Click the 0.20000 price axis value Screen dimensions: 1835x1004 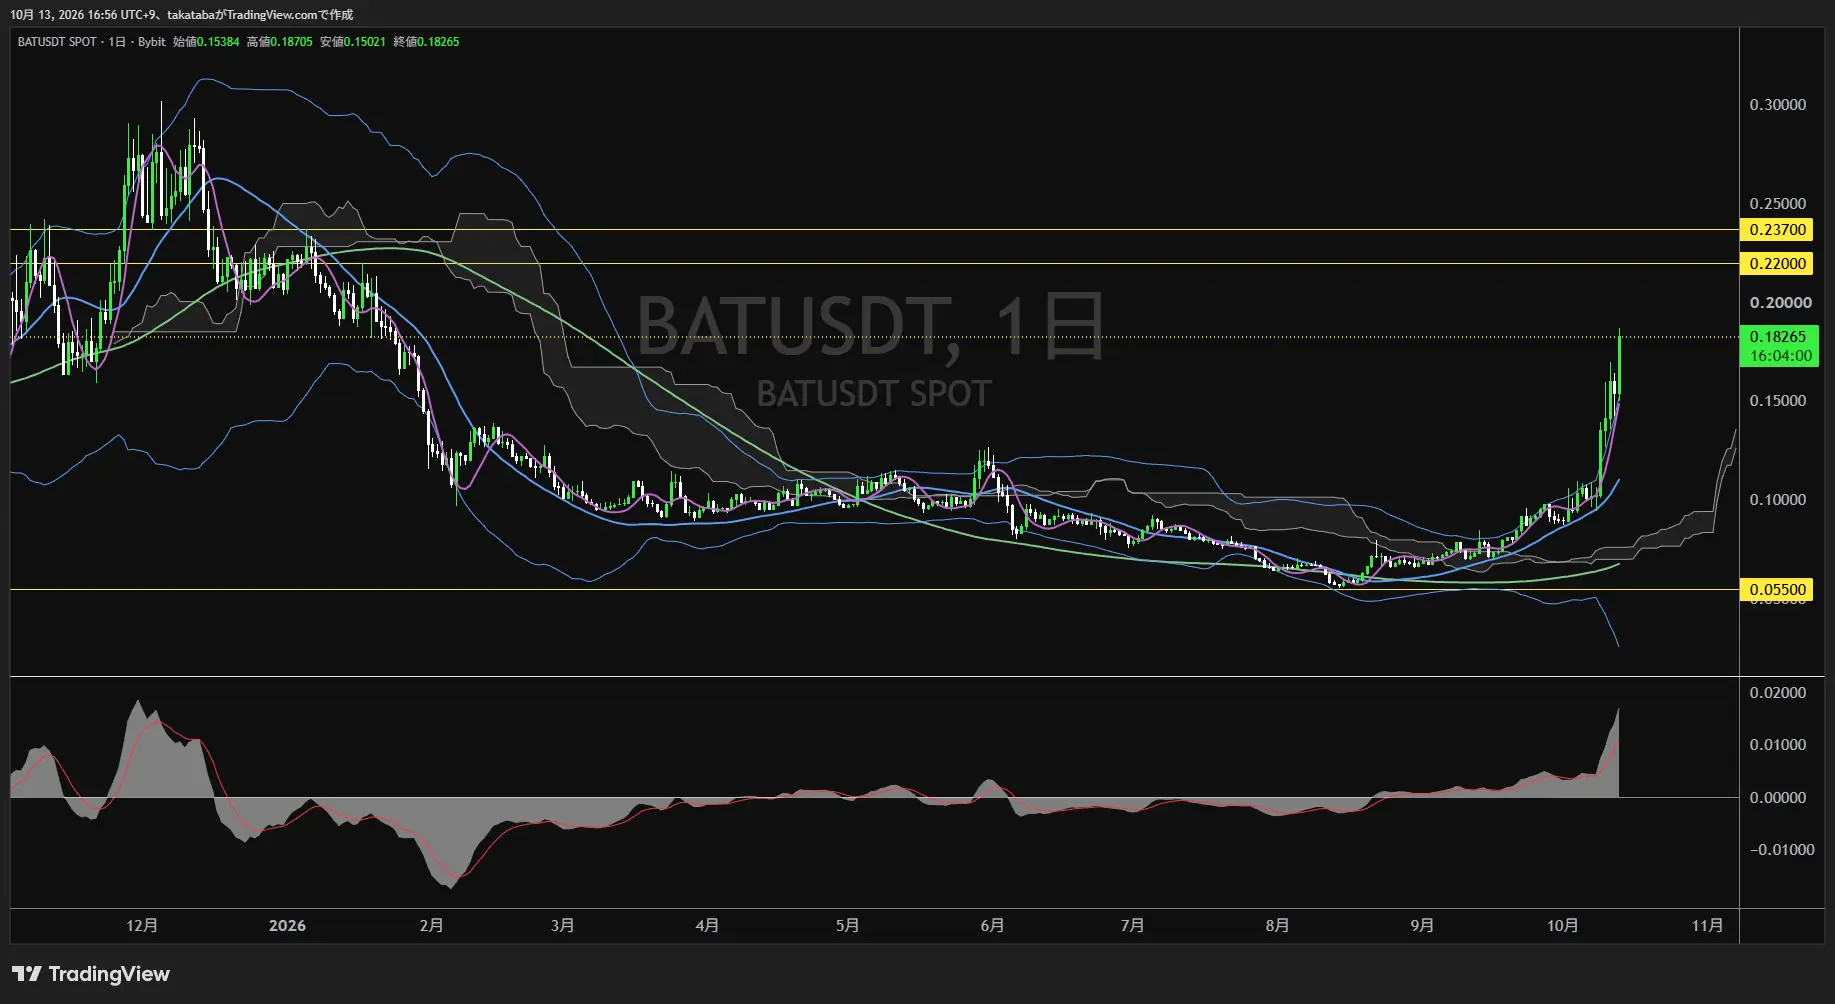pyautogui.click(x=1780, y=303)
